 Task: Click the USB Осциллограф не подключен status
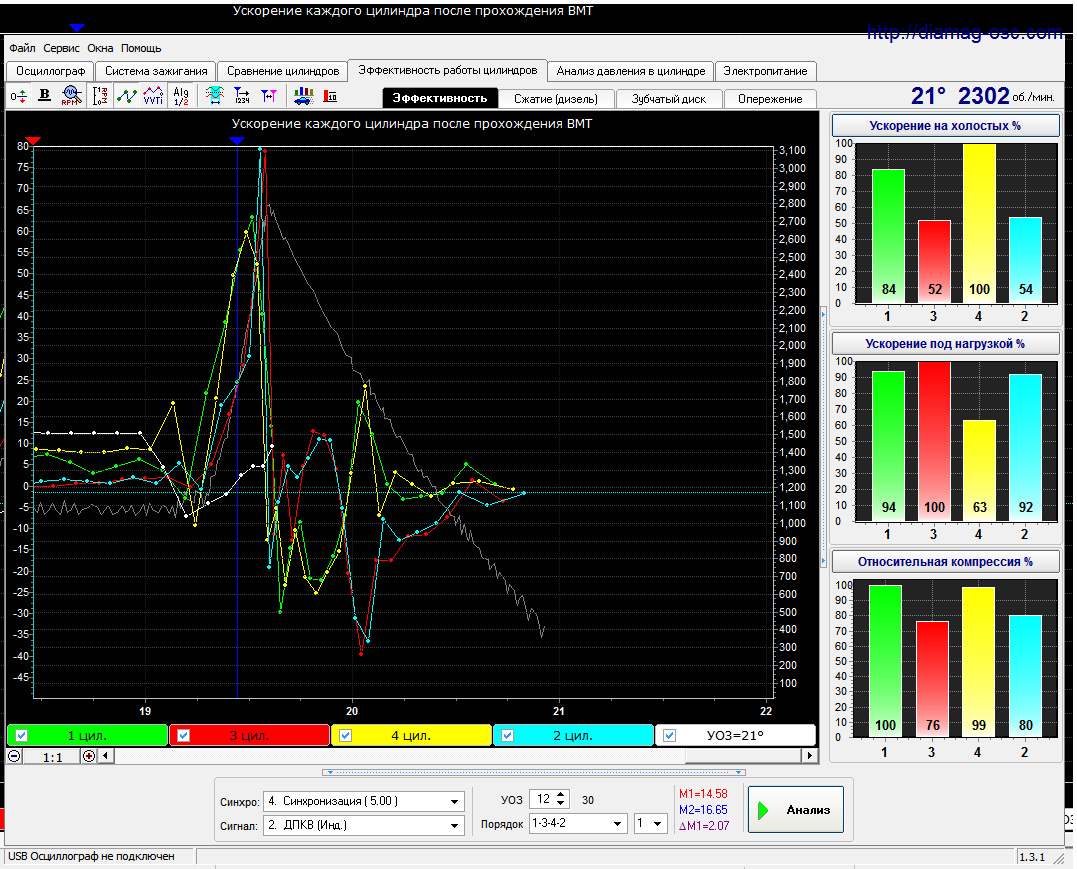[x=91, y=856]
